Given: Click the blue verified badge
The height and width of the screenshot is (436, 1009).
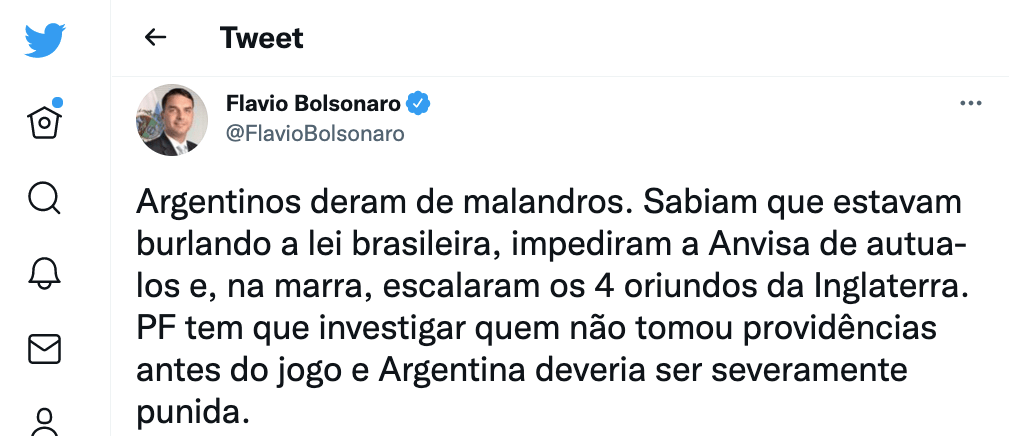Looking at the screenshot, I should pos(418,104).
